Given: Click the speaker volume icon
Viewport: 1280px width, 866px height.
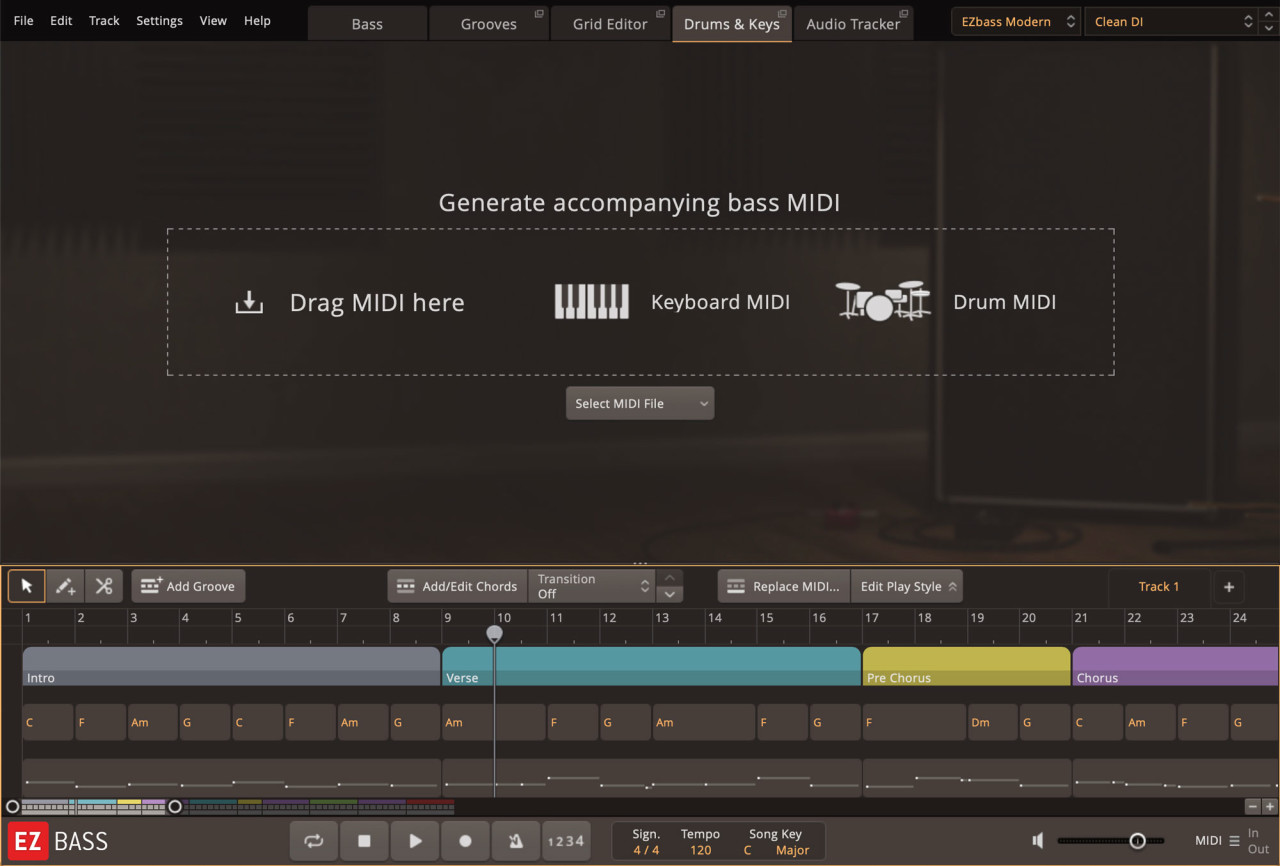Looking at the screenshot, I should (1038, 841).
